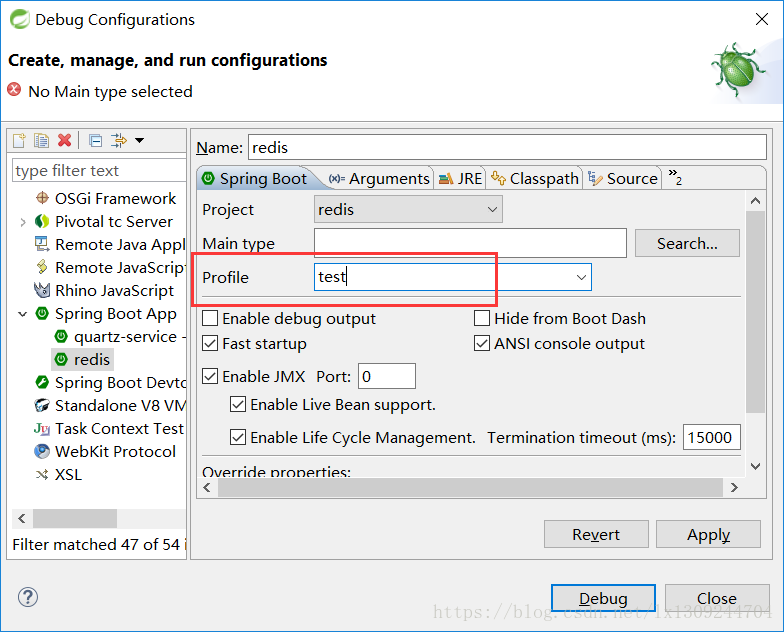Toggle the Fast startup checkbox

210,344
